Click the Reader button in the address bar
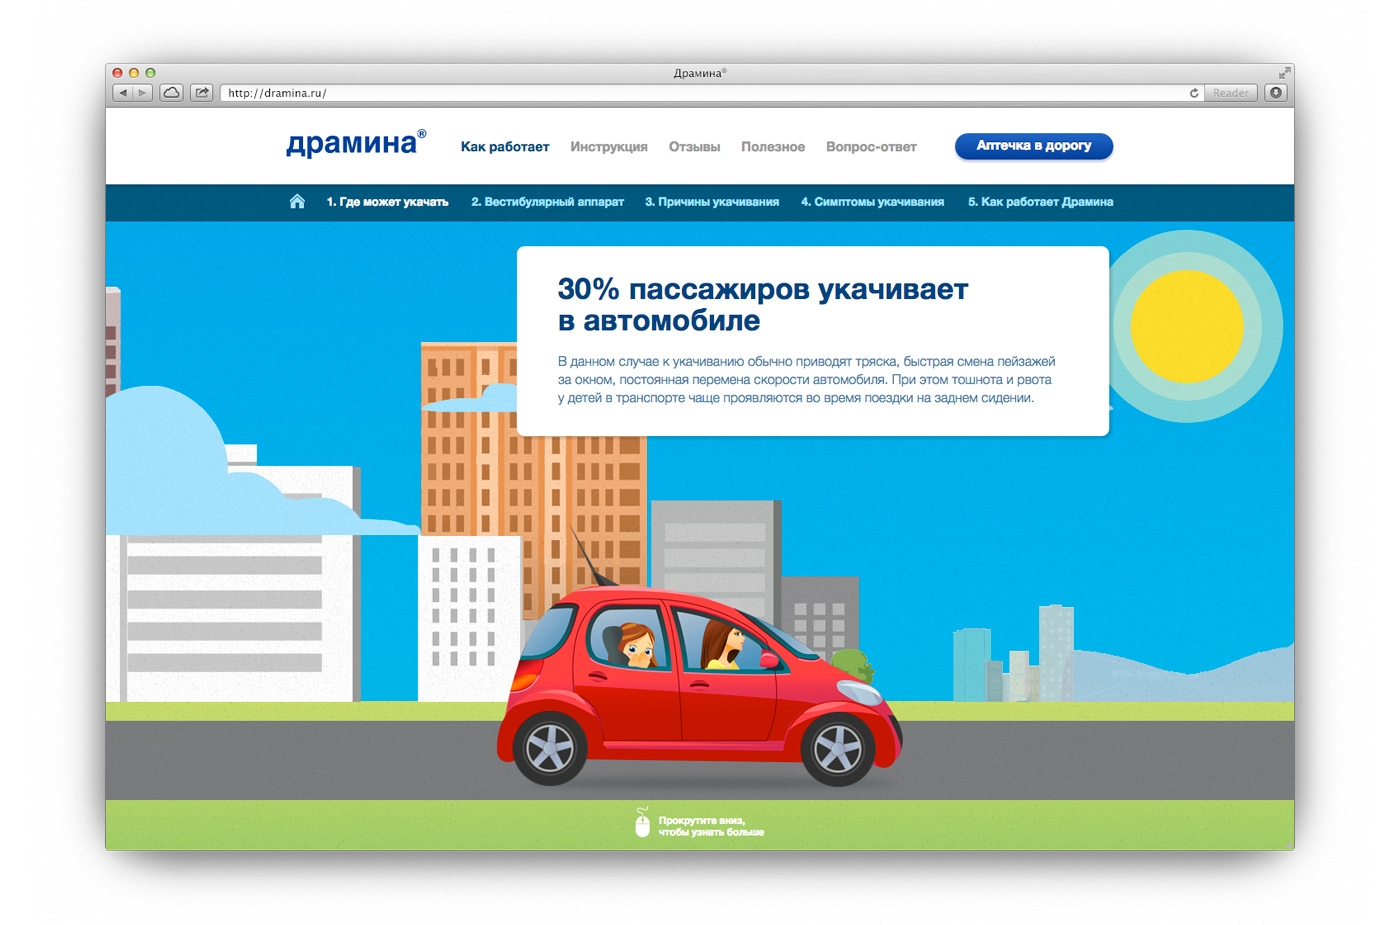The height and width of the screenshot is (925, 1400). [1231, 93]
